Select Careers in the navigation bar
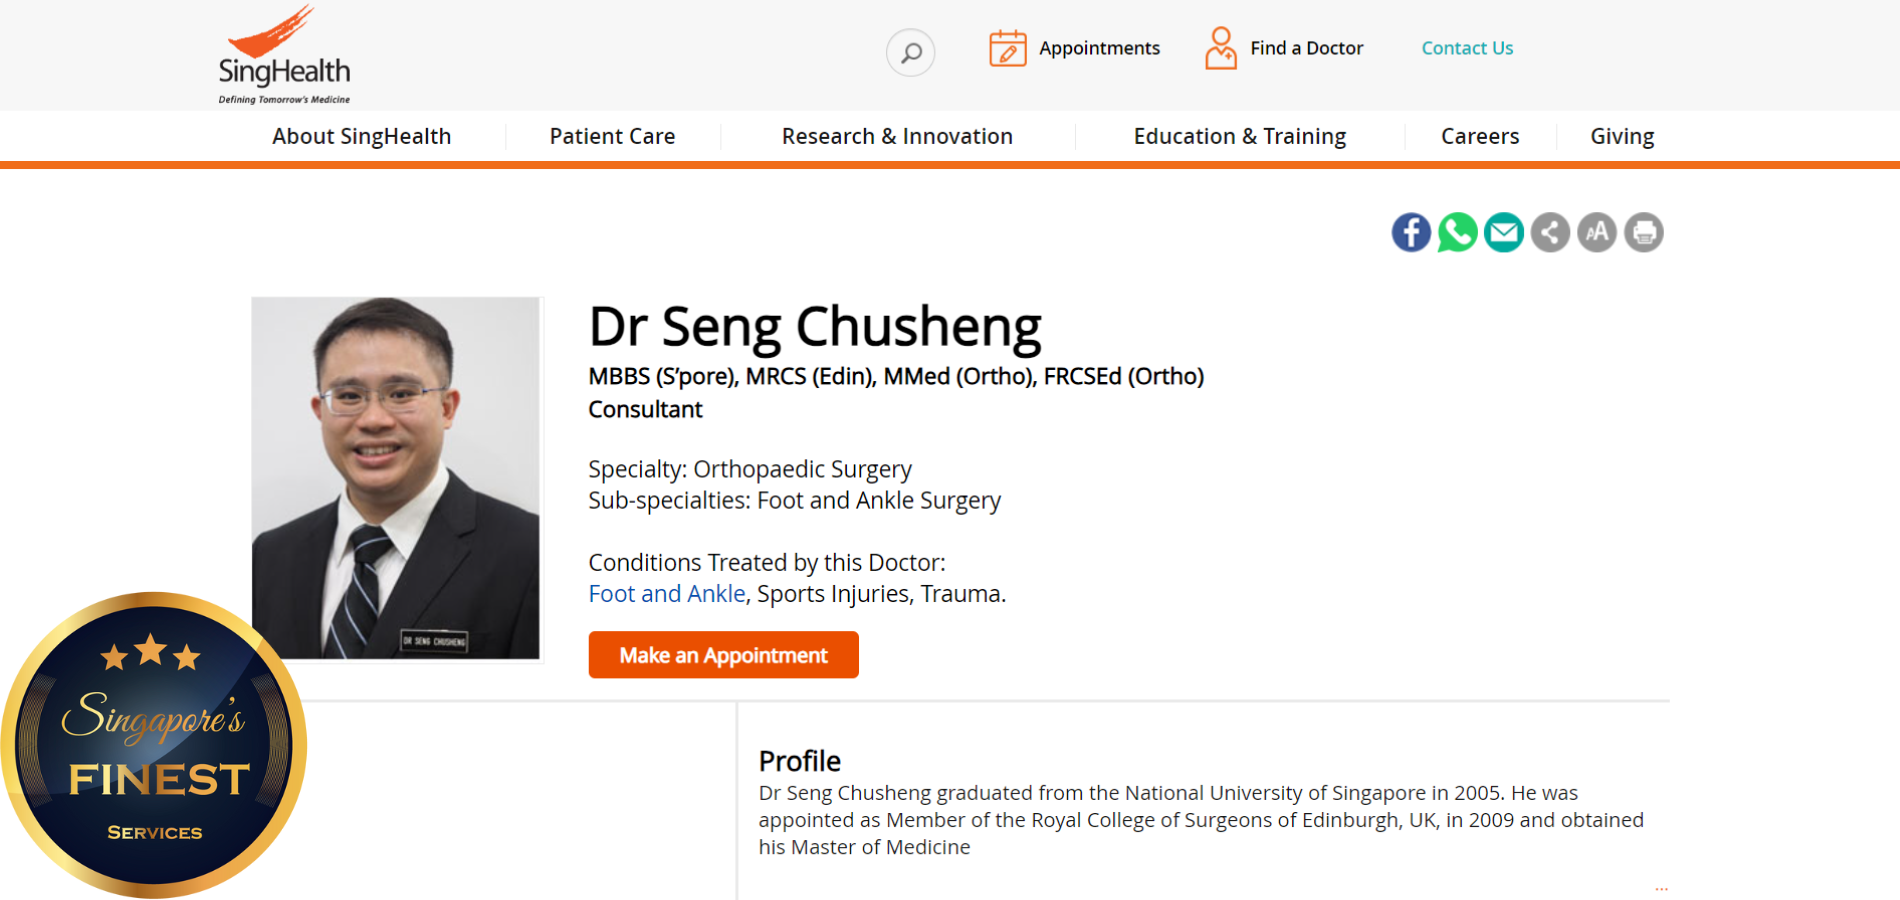Screen dimensions: 1900x900 [1479, 136]
